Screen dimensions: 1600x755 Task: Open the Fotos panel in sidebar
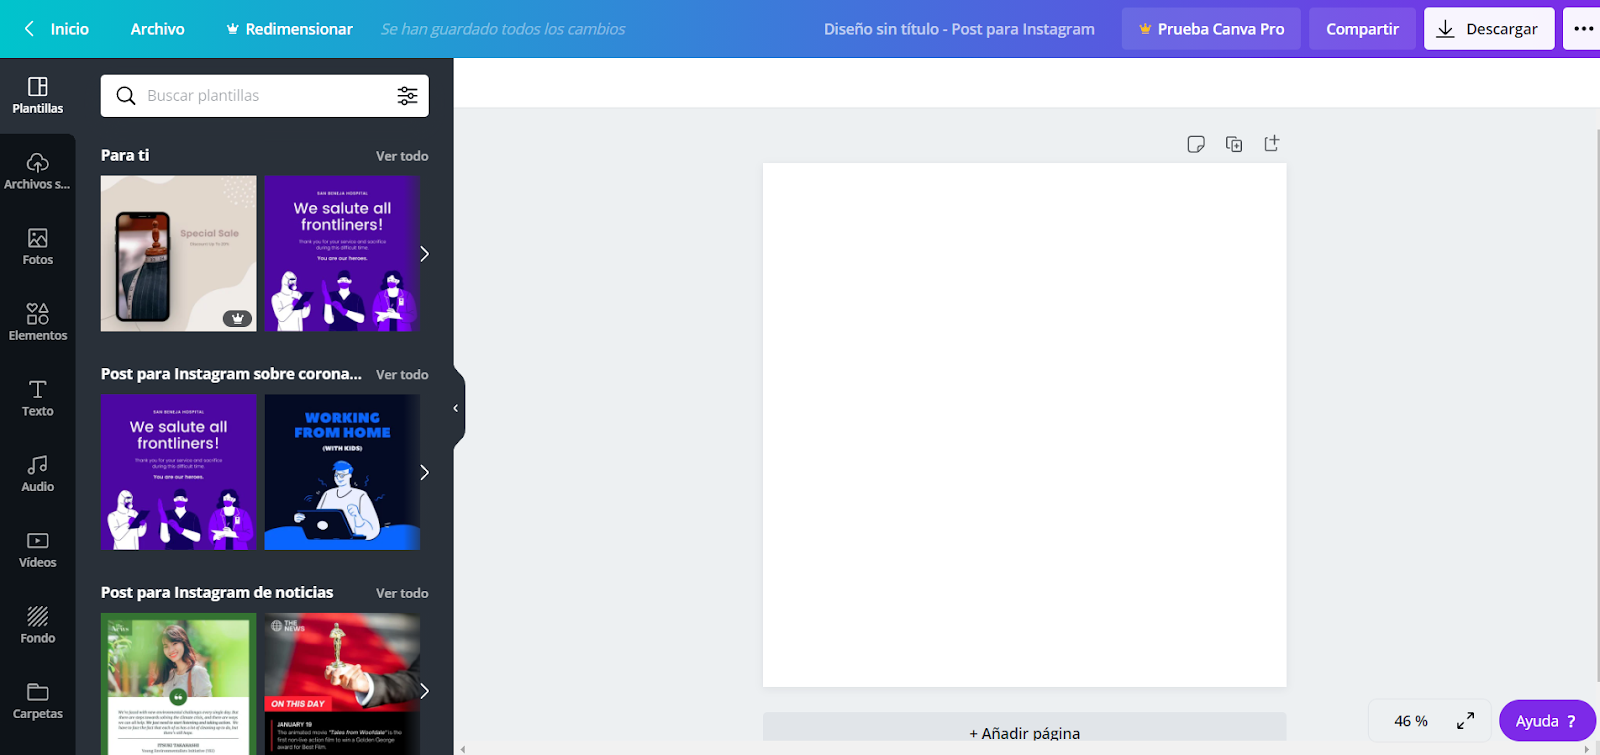coord(38,246)
